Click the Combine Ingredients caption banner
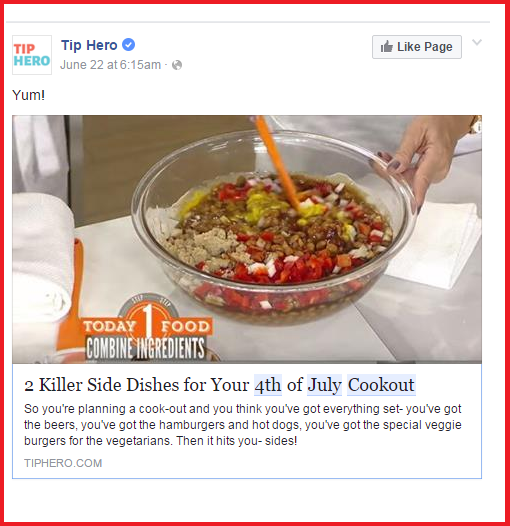The height and width of the screenshot is (526, 510). [x=145, y=348]
